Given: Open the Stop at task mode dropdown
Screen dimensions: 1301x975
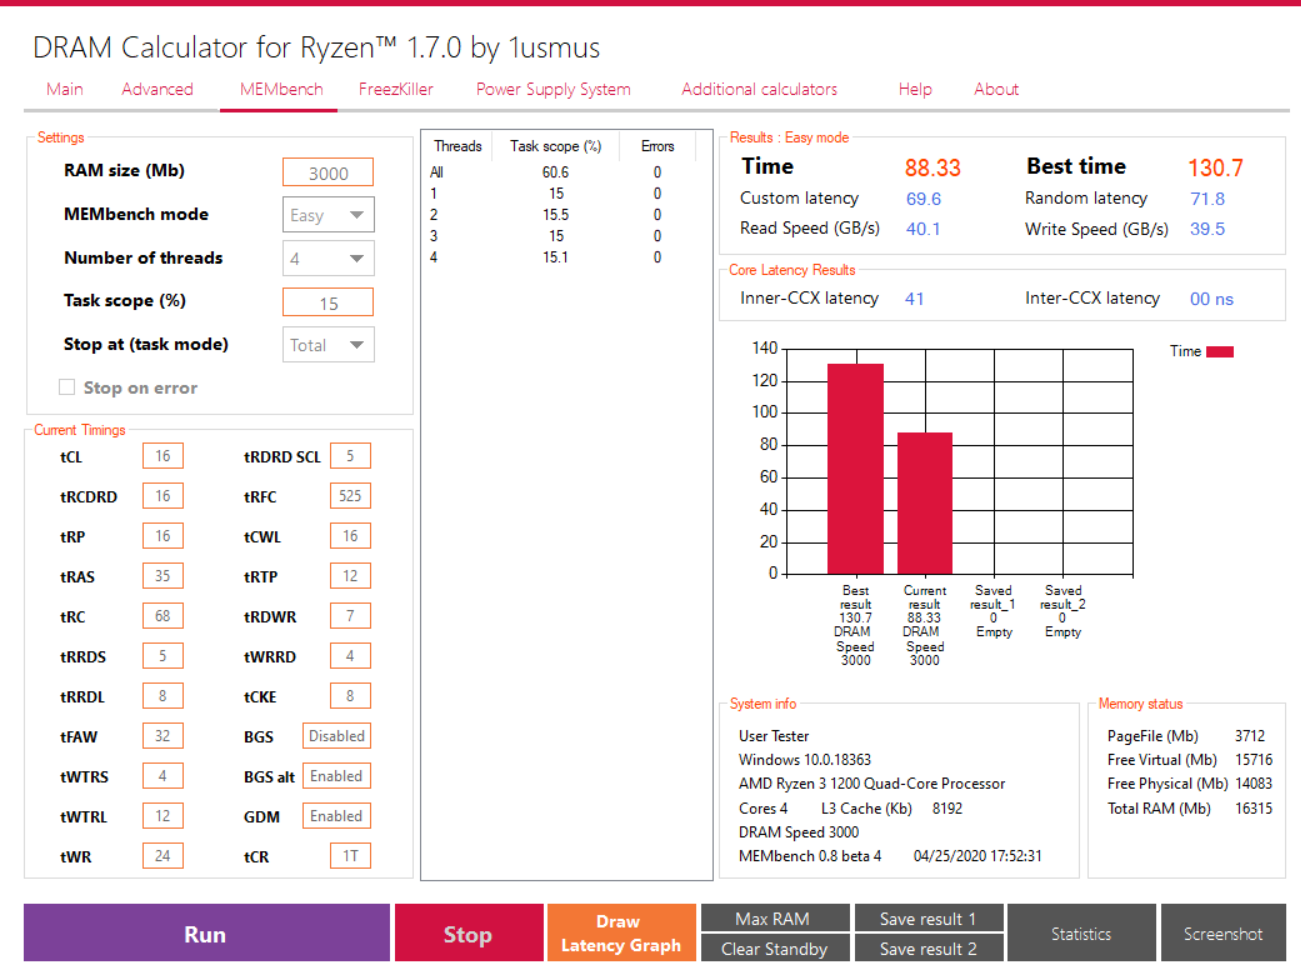Looking at the screenshot, I should coord(328,345).
